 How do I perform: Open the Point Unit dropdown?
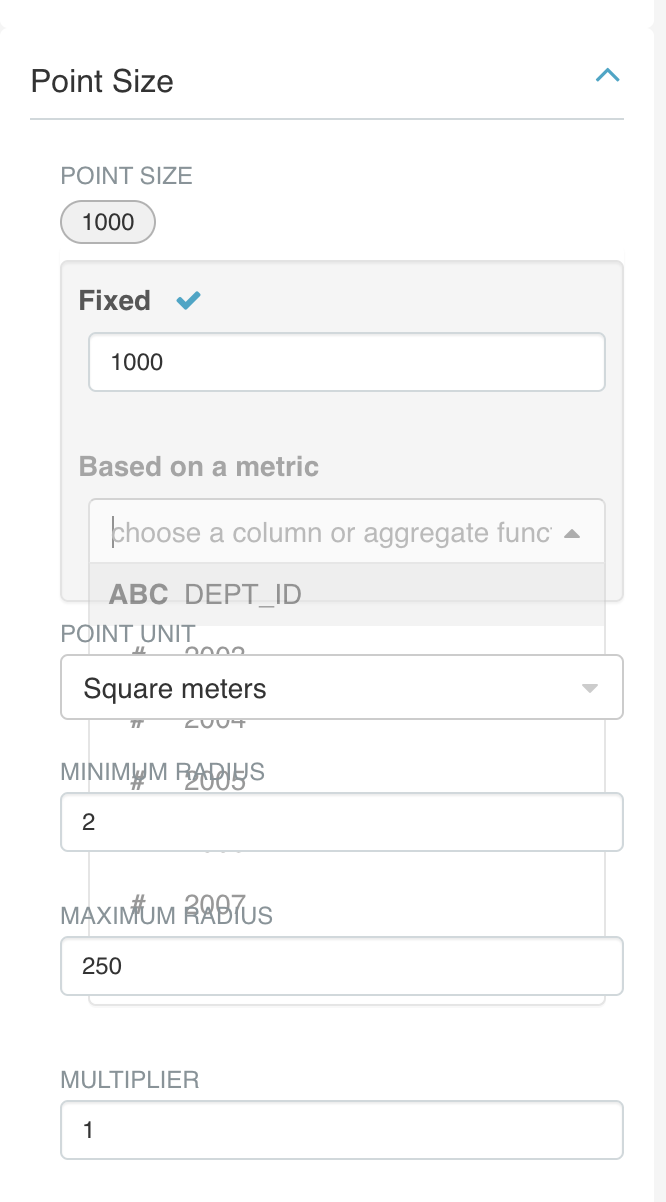pyautogui.click(x=342, y=687)
